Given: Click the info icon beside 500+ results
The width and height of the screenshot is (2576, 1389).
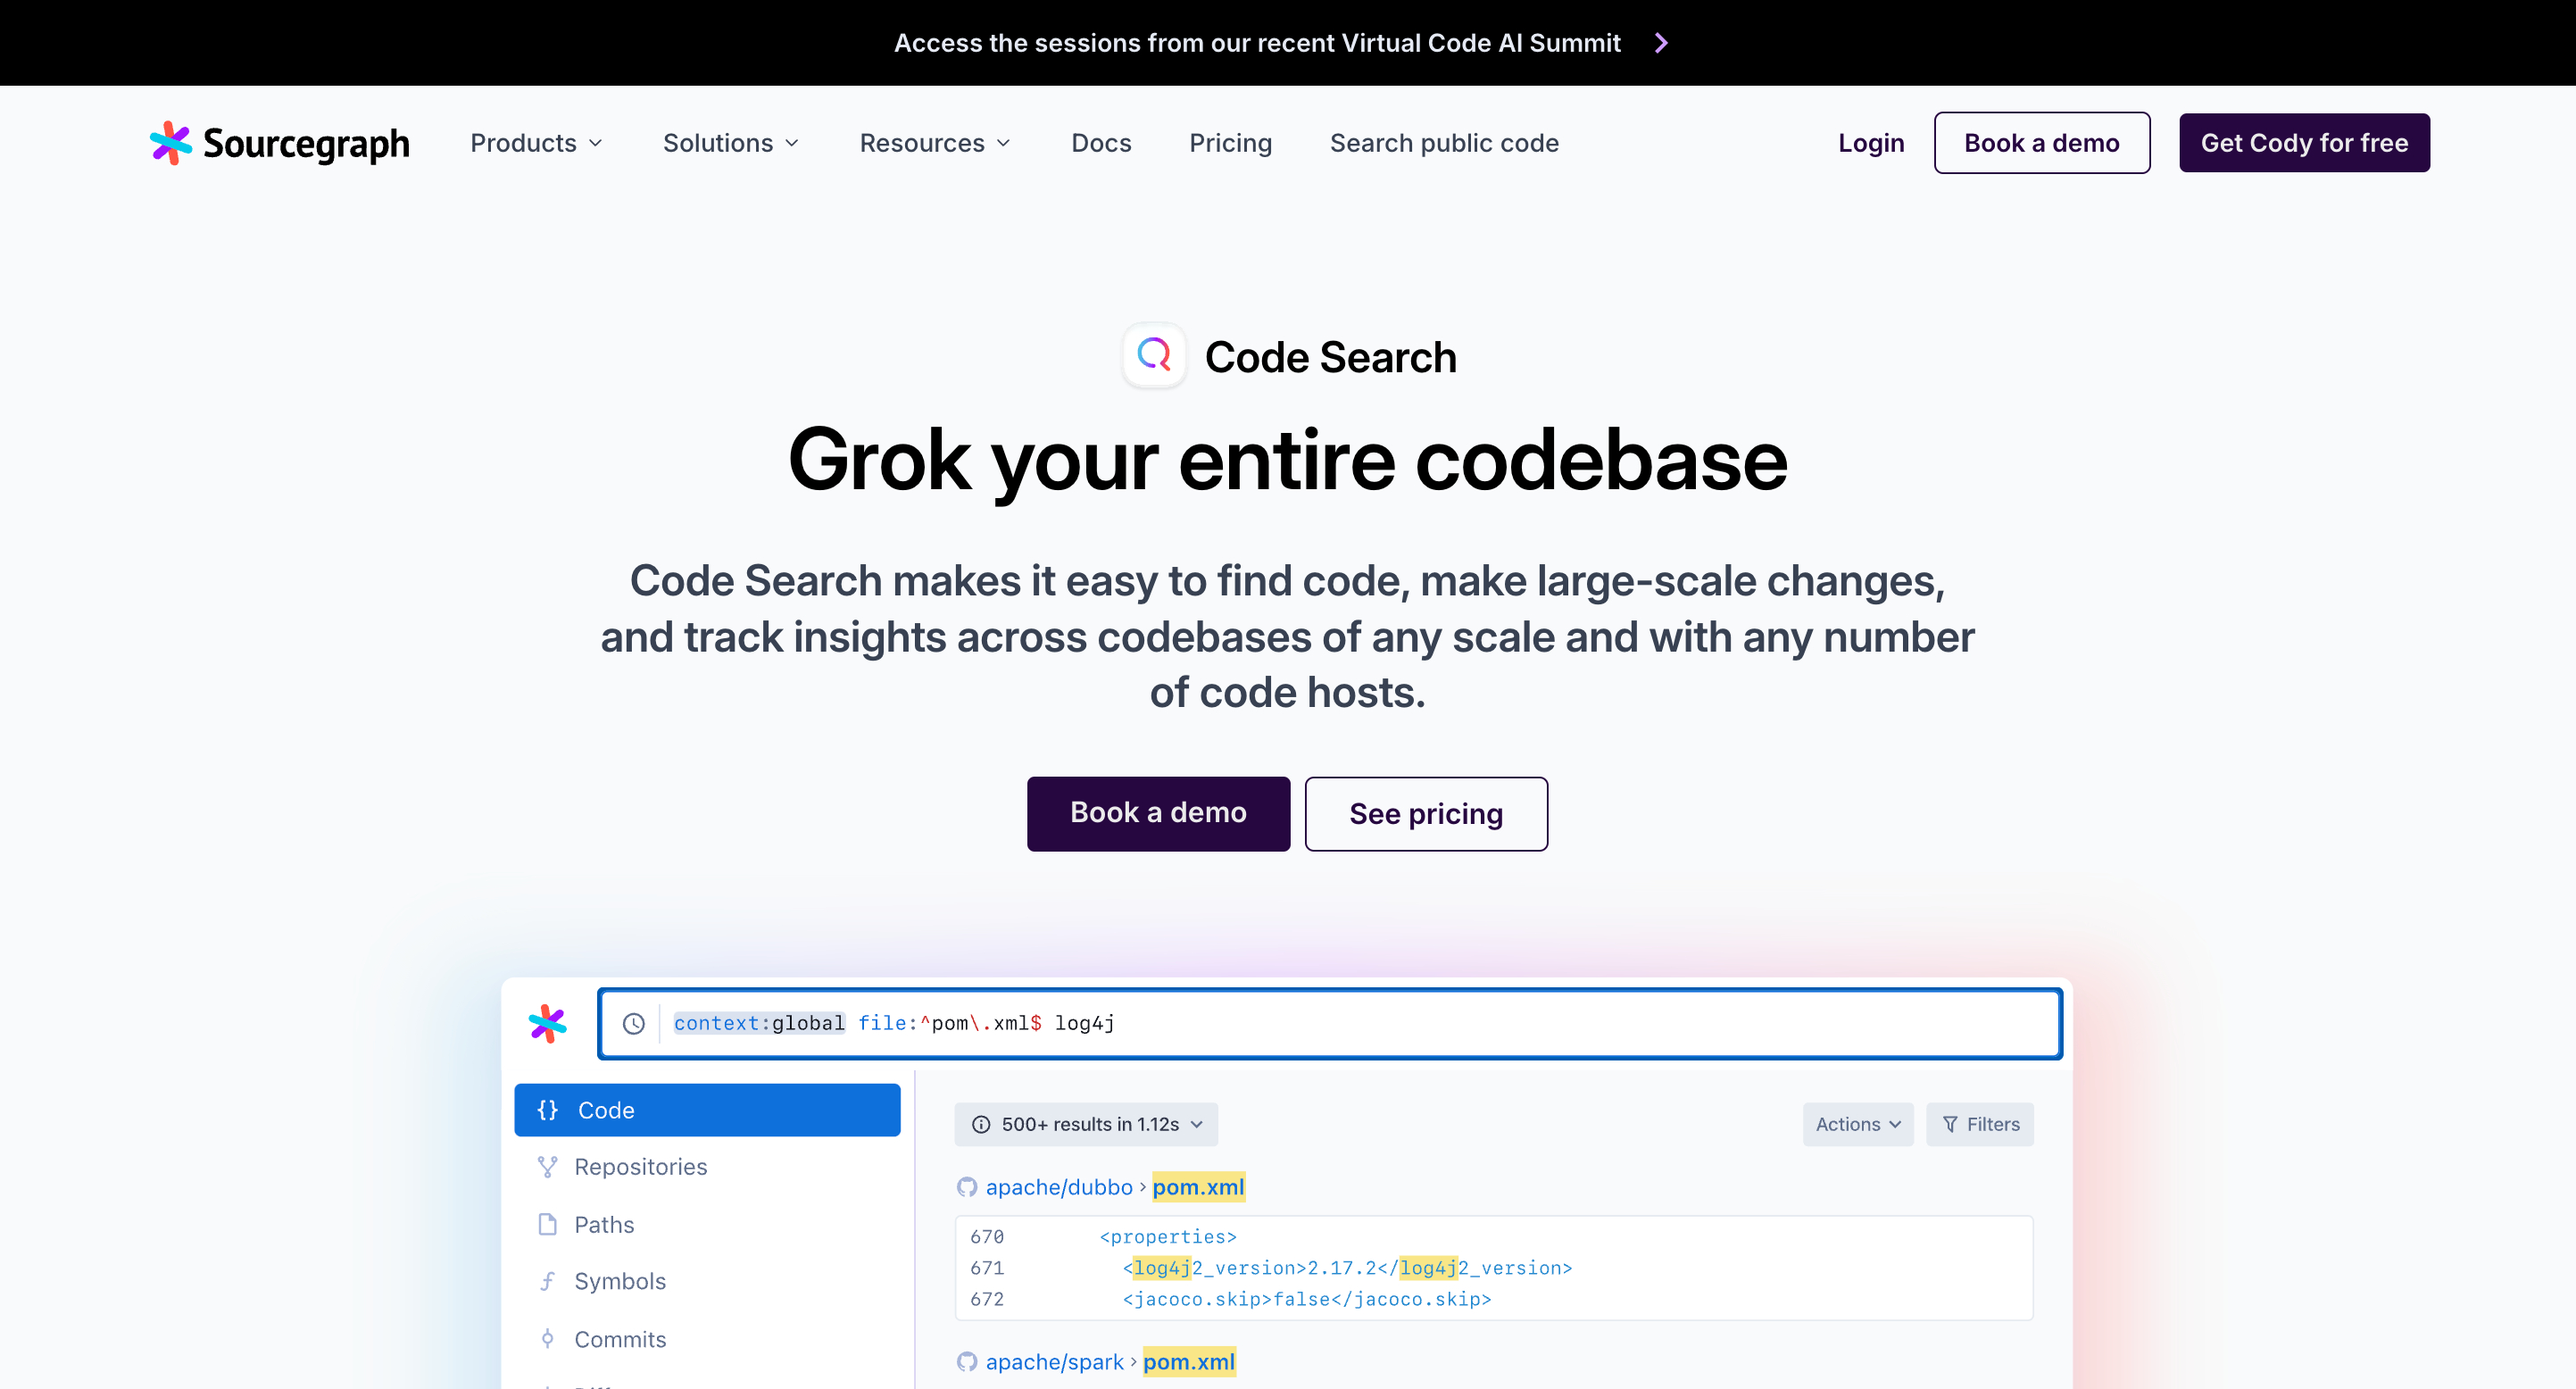Looking at the screenshot, I should pos(981,1124).
